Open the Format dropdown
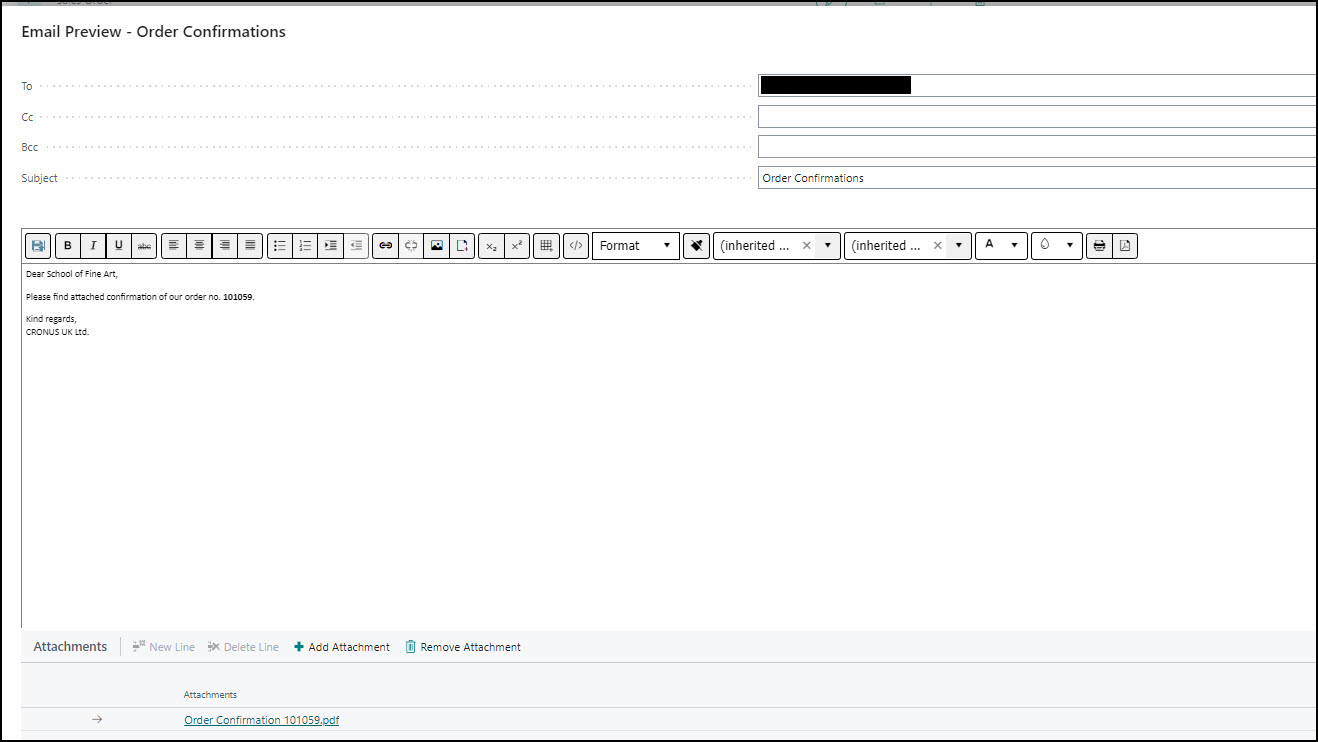This screenshot has width=1318, height=742. pos(635,246)
